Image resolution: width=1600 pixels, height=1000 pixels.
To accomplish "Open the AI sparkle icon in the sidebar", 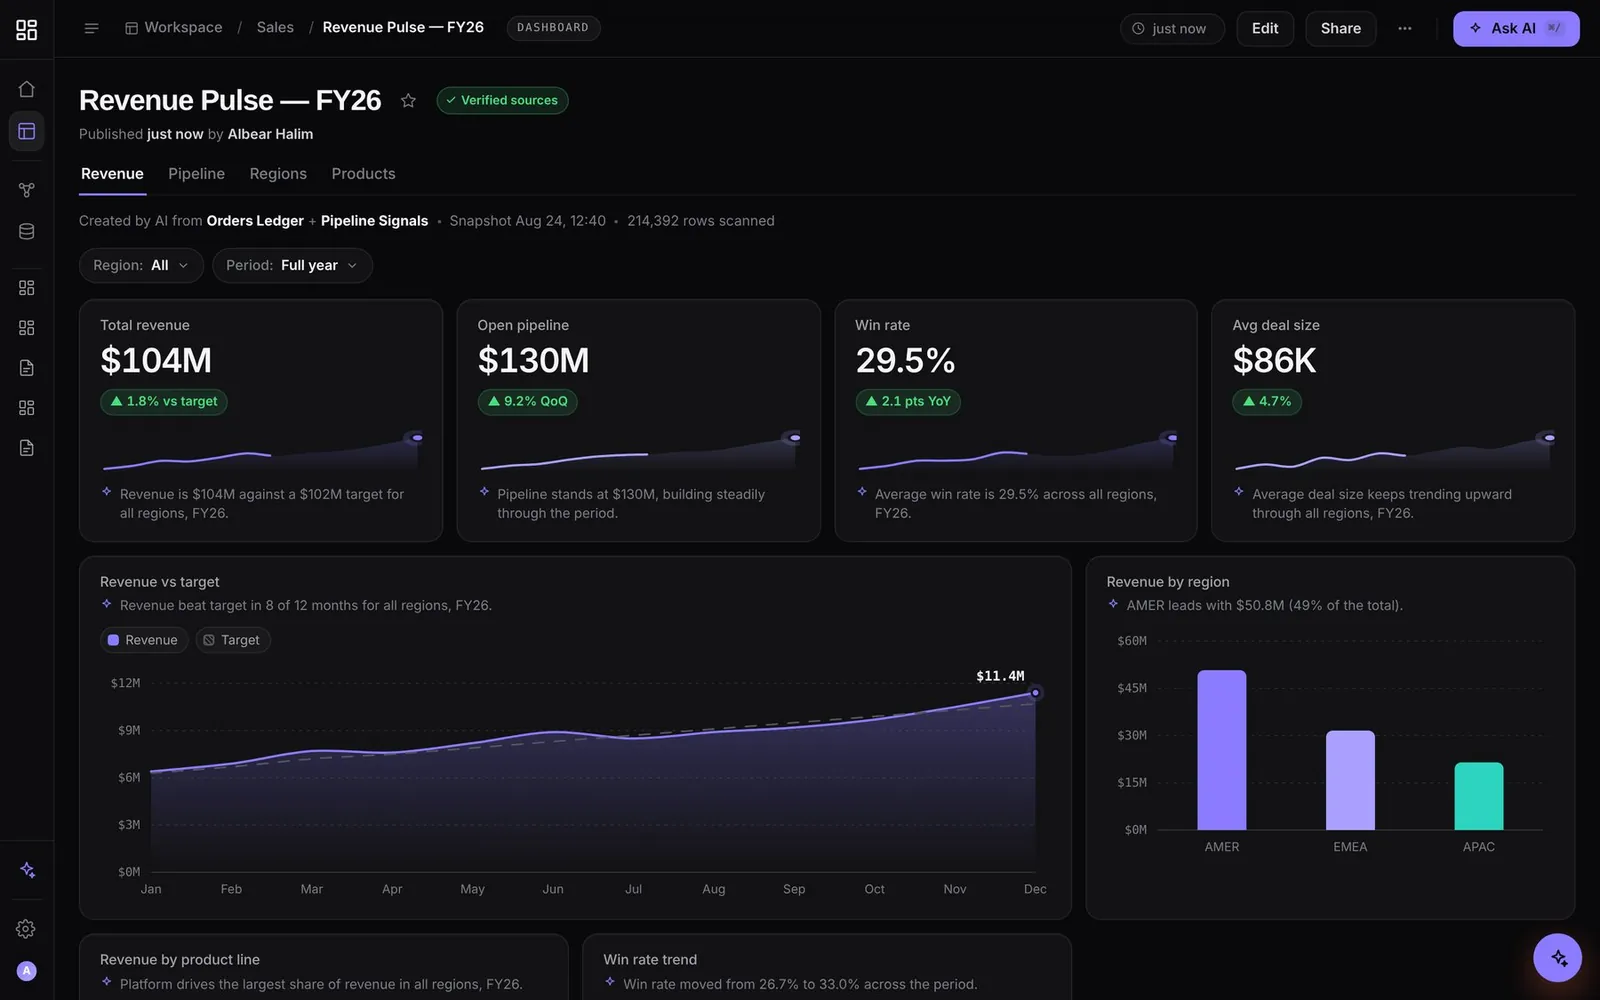I will click(x=27, y=870).
